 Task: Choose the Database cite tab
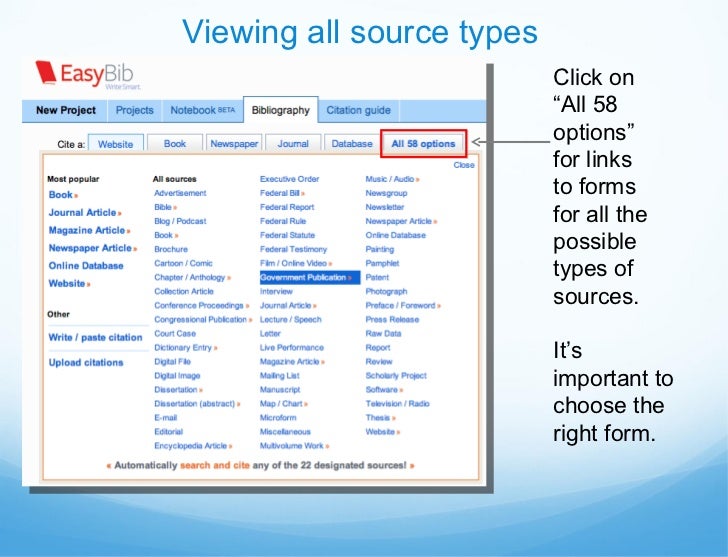click(x=352, y=144)
